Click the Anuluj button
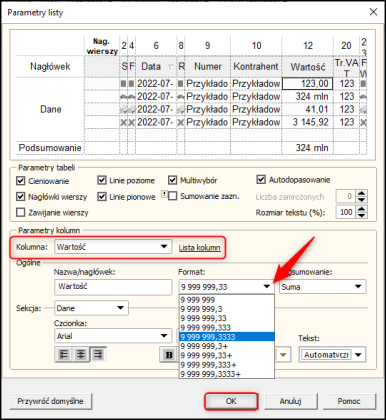The height and width of the screenshot is (420, 386). click(x=290, y=401)
